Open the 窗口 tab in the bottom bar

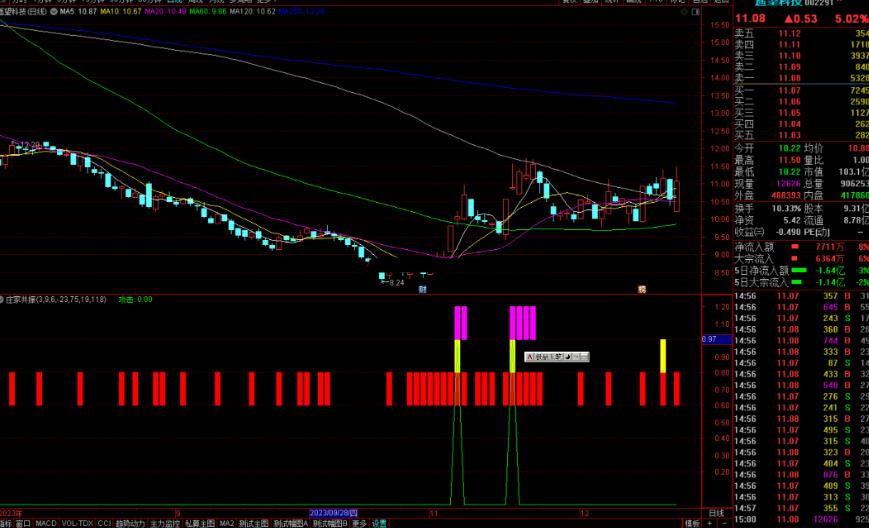pos(23,524)
